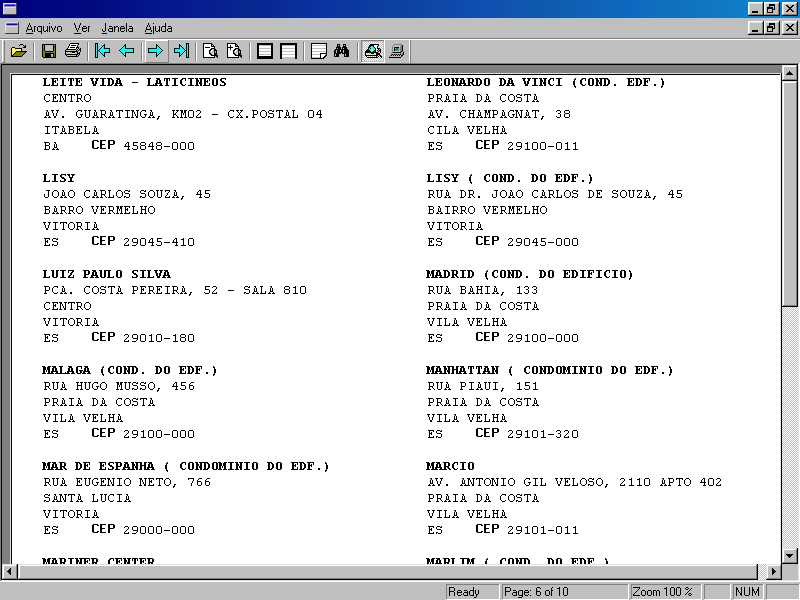Click the NUM indicator in status bar

pyautogui.click(x=747, y=592)
